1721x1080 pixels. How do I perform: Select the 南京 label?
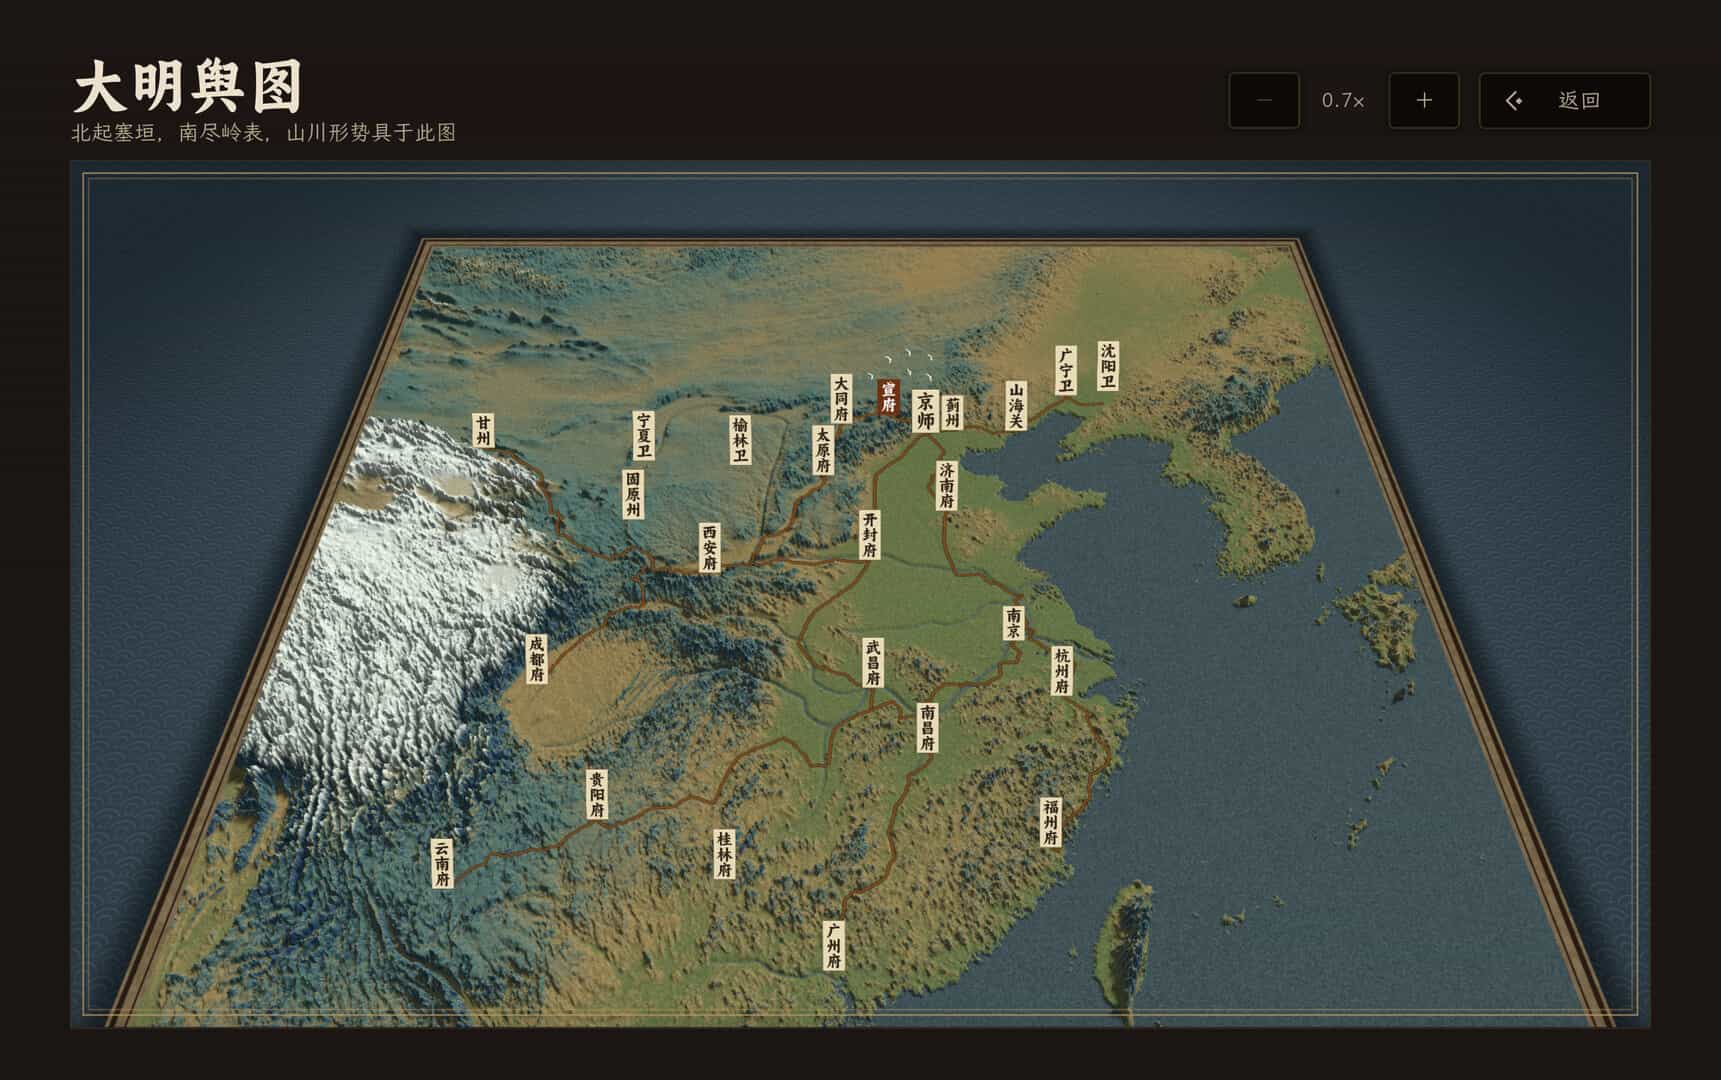[1014, 622]
